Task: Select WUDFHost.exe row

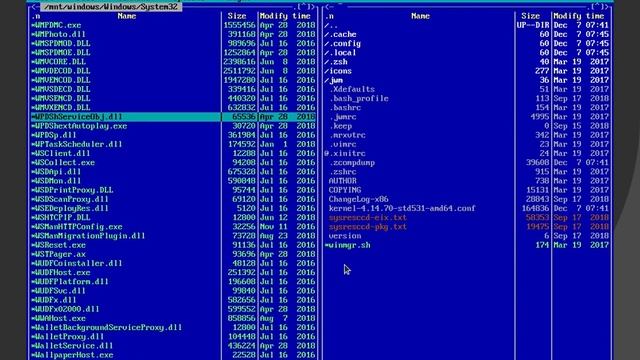Action: click(x=173, y=273)
